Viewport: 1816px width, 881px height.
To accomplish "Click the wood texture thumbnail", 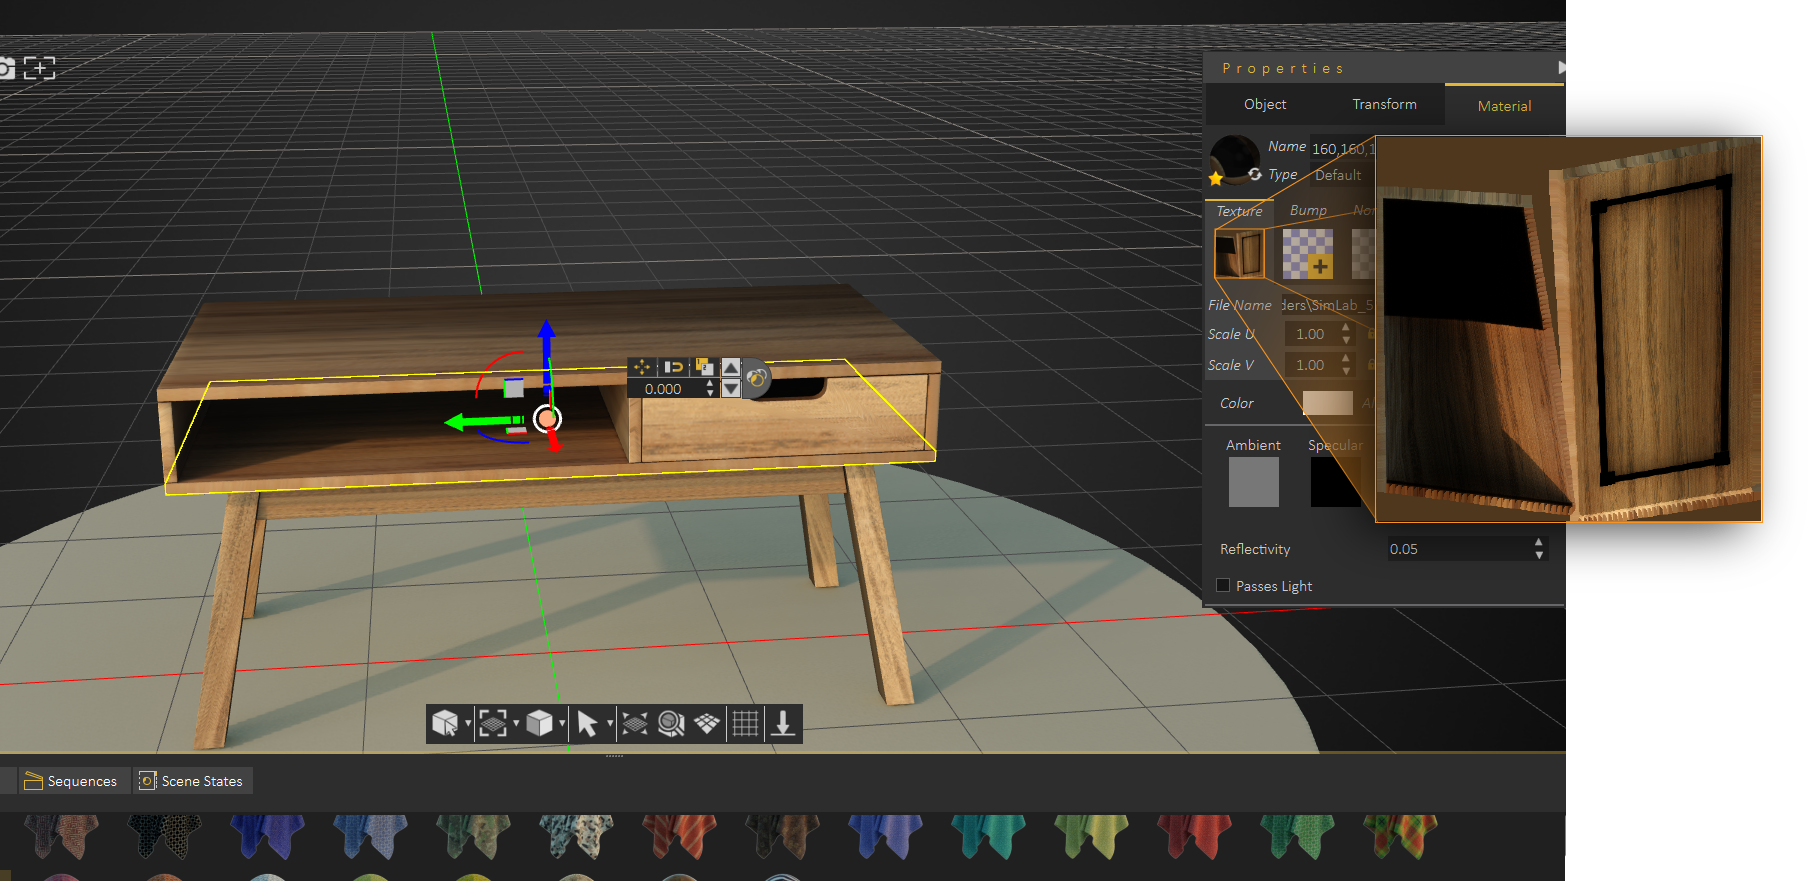I will coord(1239,253).
